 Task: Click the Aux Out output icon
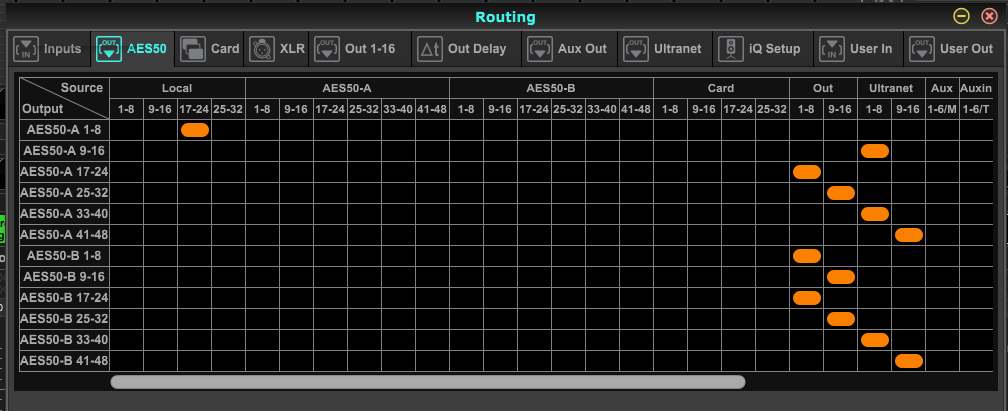click(540, 49)
